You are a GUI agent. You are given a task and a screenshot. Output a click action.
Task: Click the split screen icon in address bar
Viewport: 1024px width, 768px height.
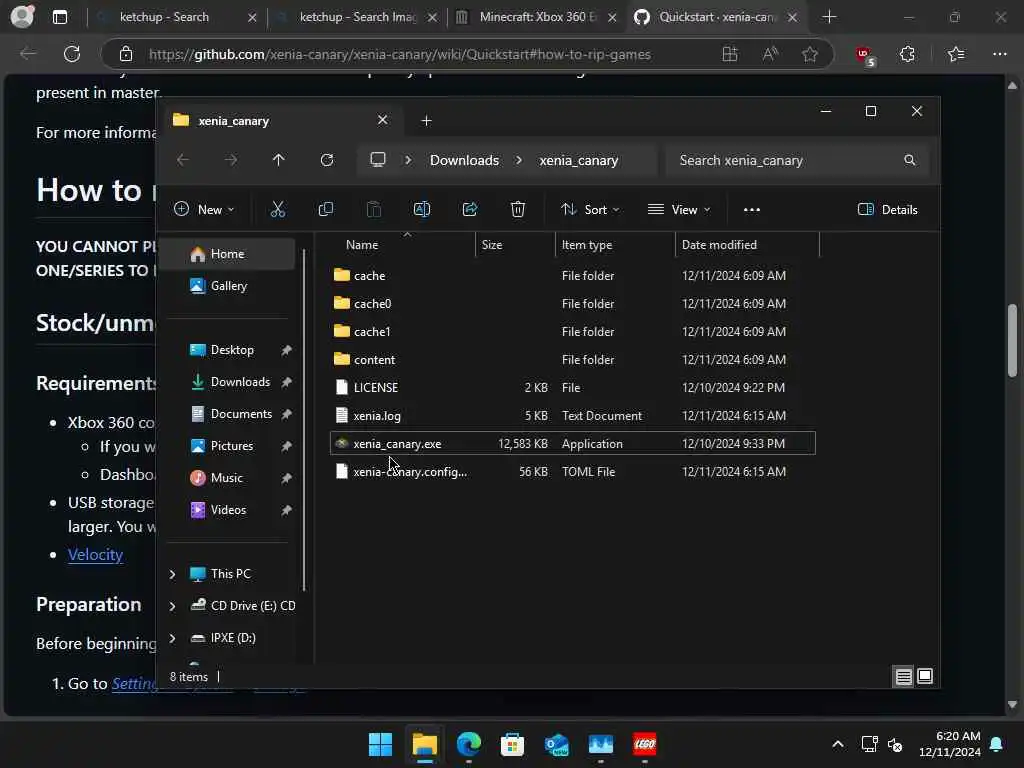[729, 54]
